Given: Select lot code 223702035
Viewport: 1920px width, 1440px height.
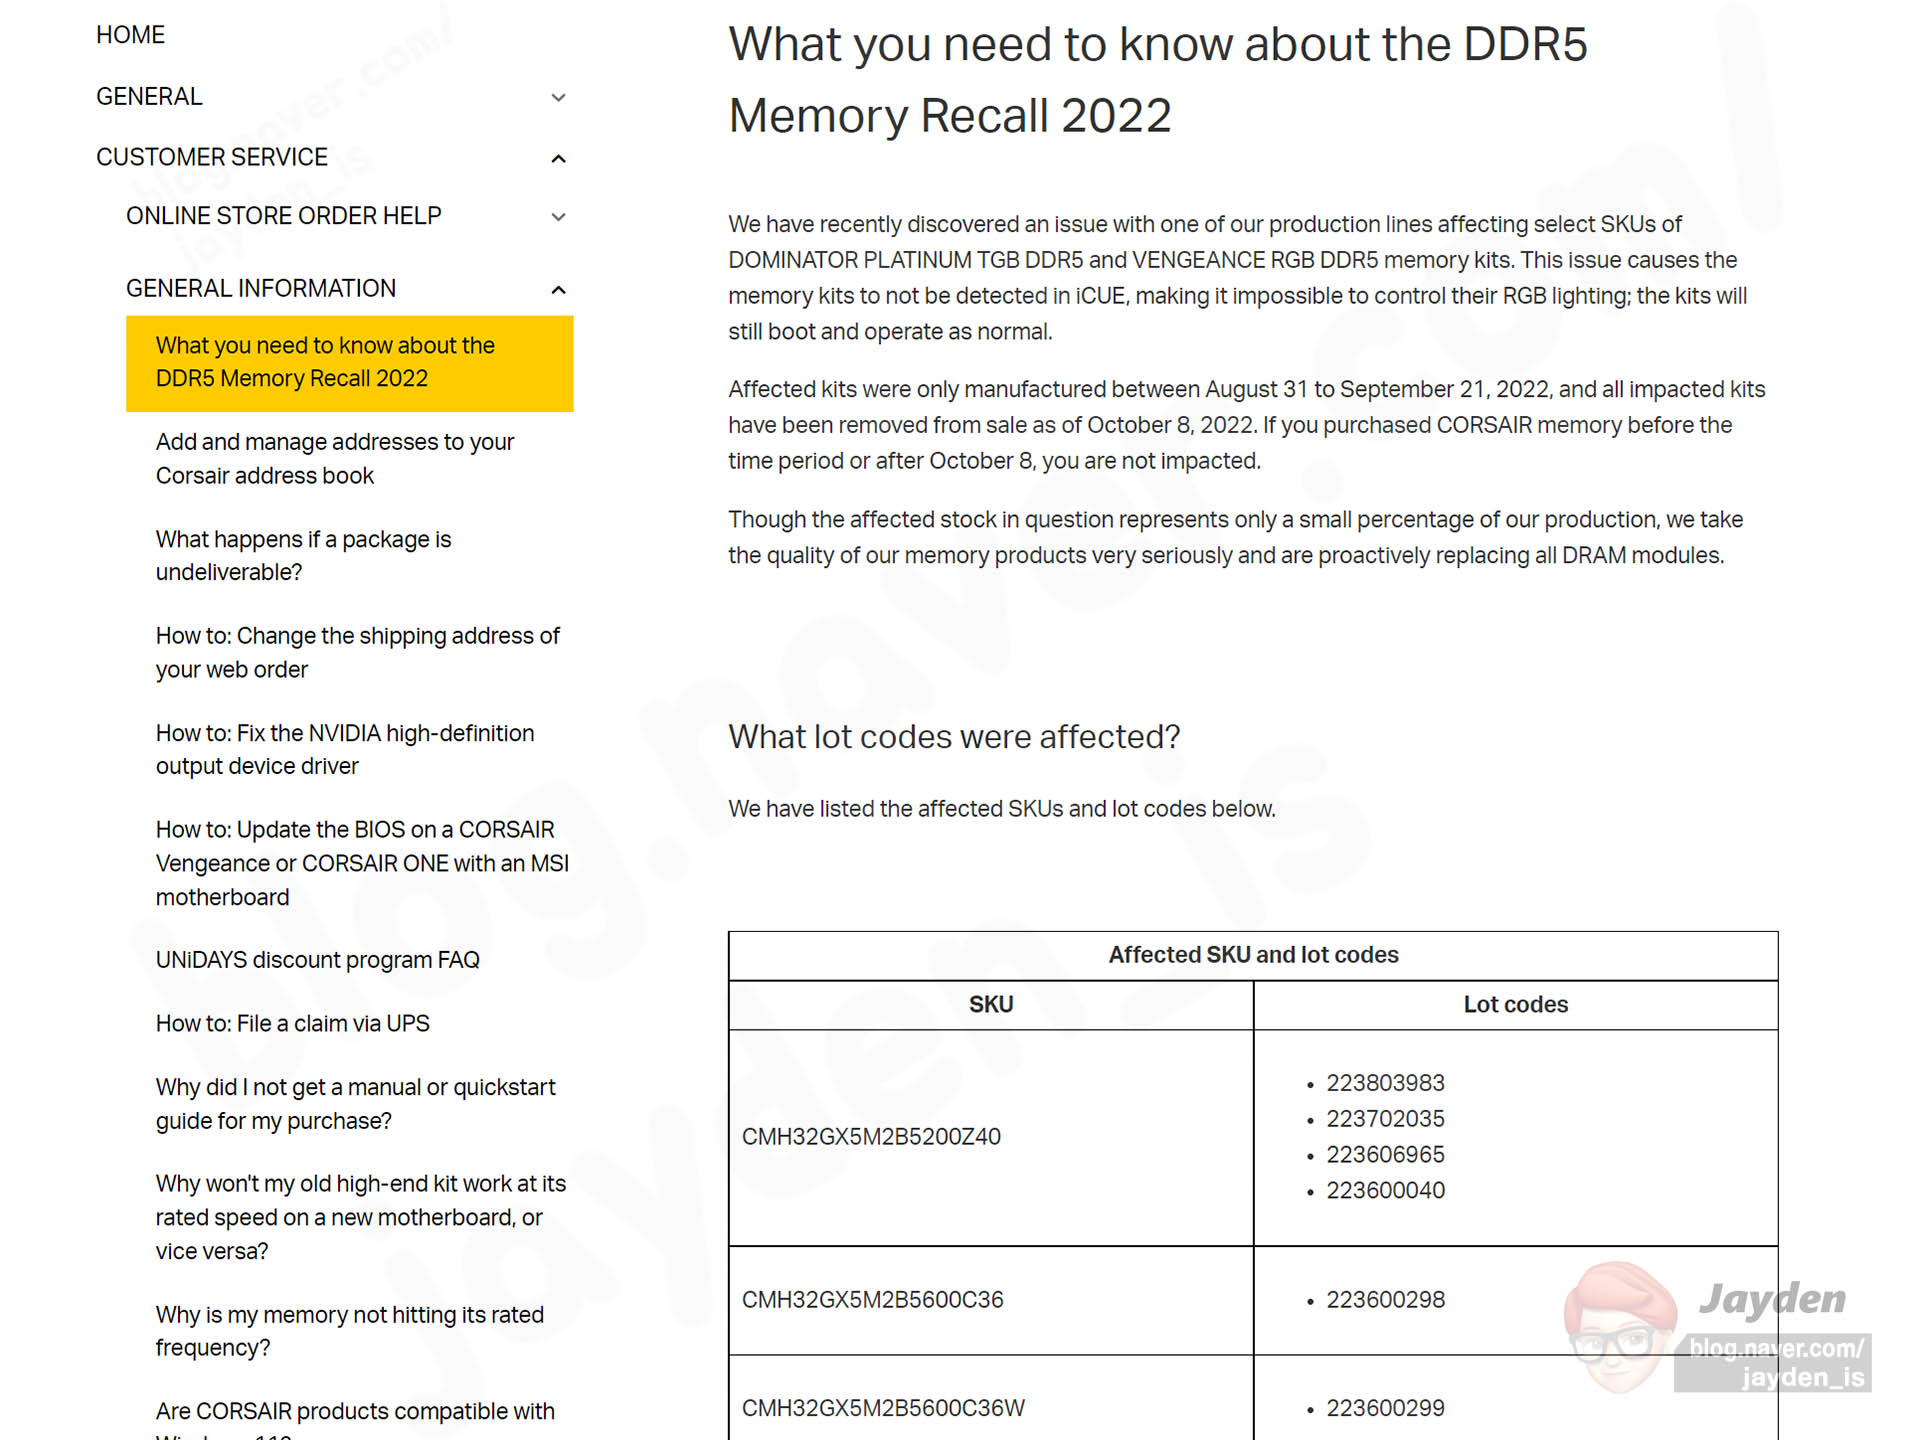Looking at the screenshot, I should tap(1385, 1119).
